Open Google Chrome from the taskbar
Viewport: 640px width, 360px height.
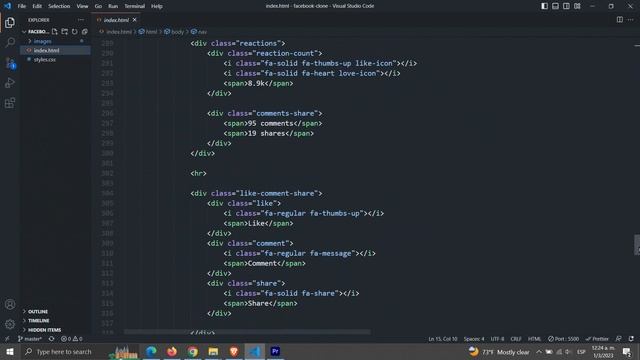pos(193,351)
